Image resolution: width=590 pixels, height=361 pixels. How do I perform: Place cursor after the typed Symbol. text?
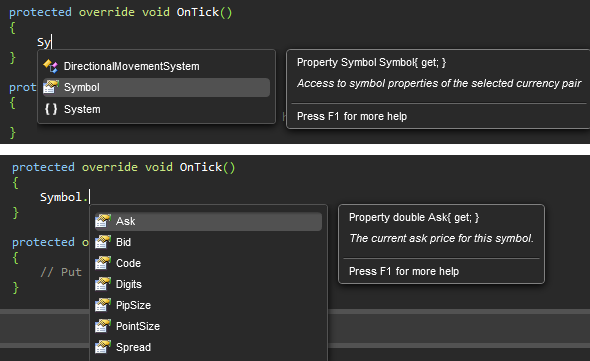click(90, 197)
